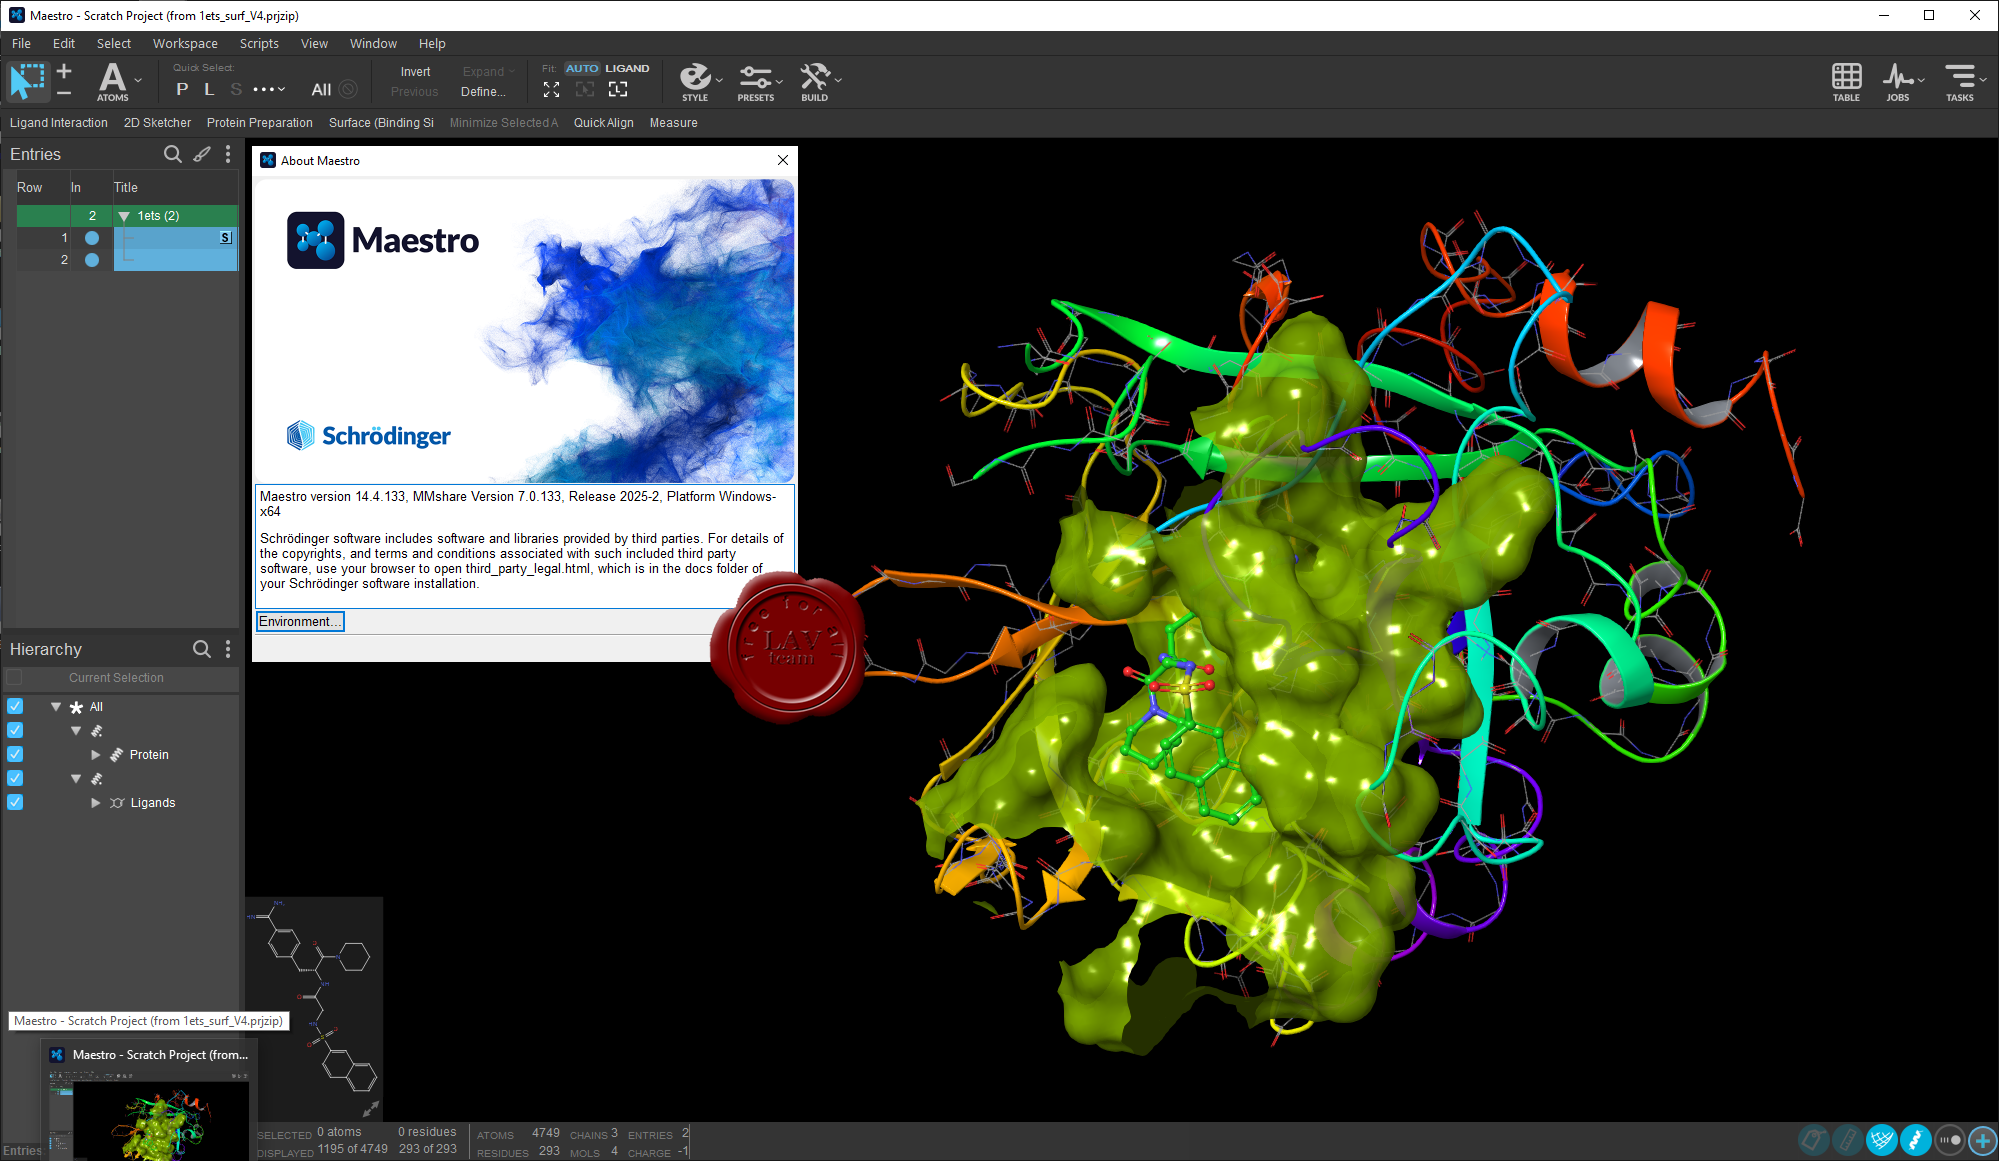Open the Expand selection dropdown
The image size is (1999, 1161).
pyautogui.click(x=488, y=72)
